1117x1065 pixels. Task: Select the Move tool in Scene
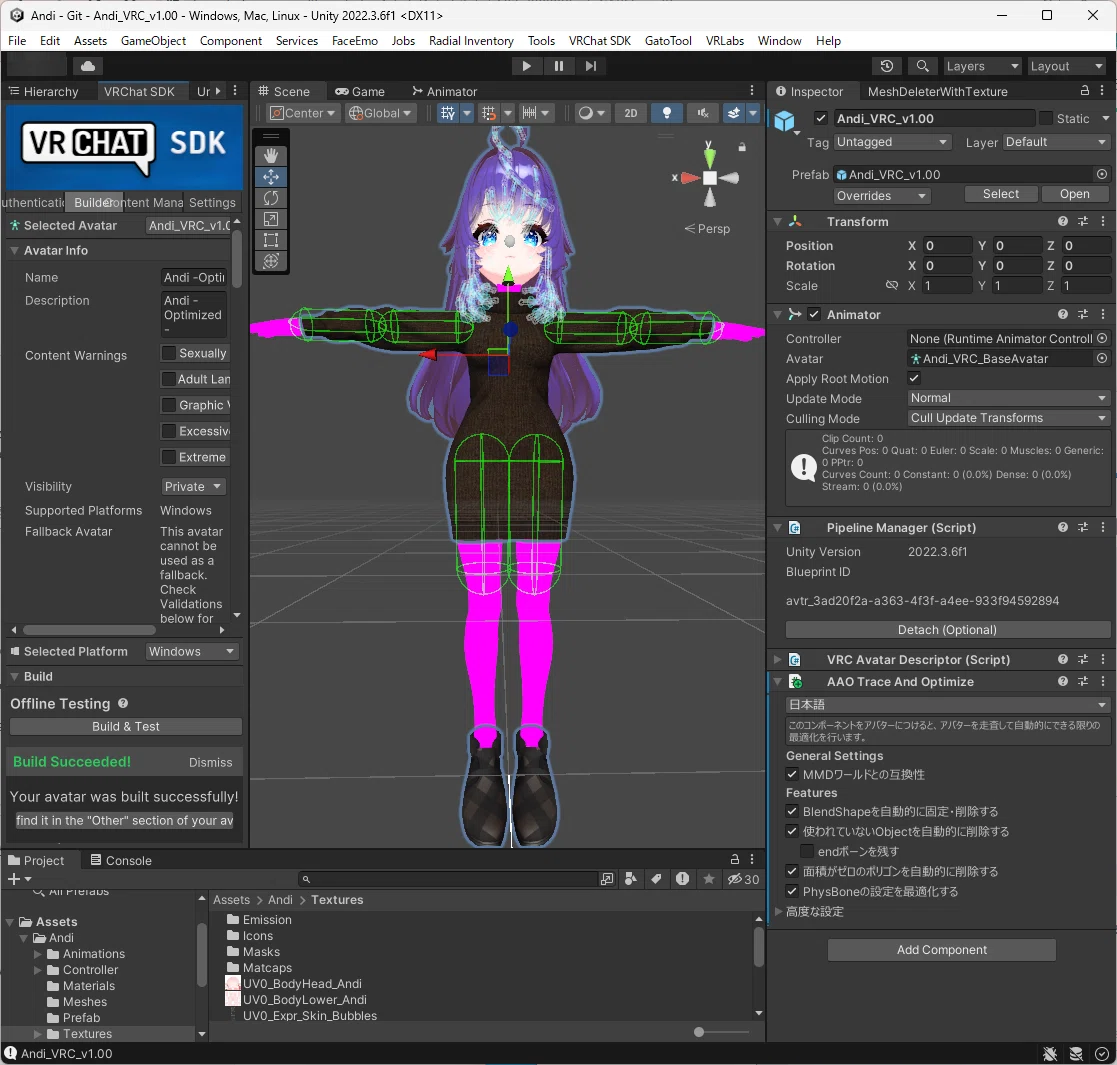click(271, 177)
